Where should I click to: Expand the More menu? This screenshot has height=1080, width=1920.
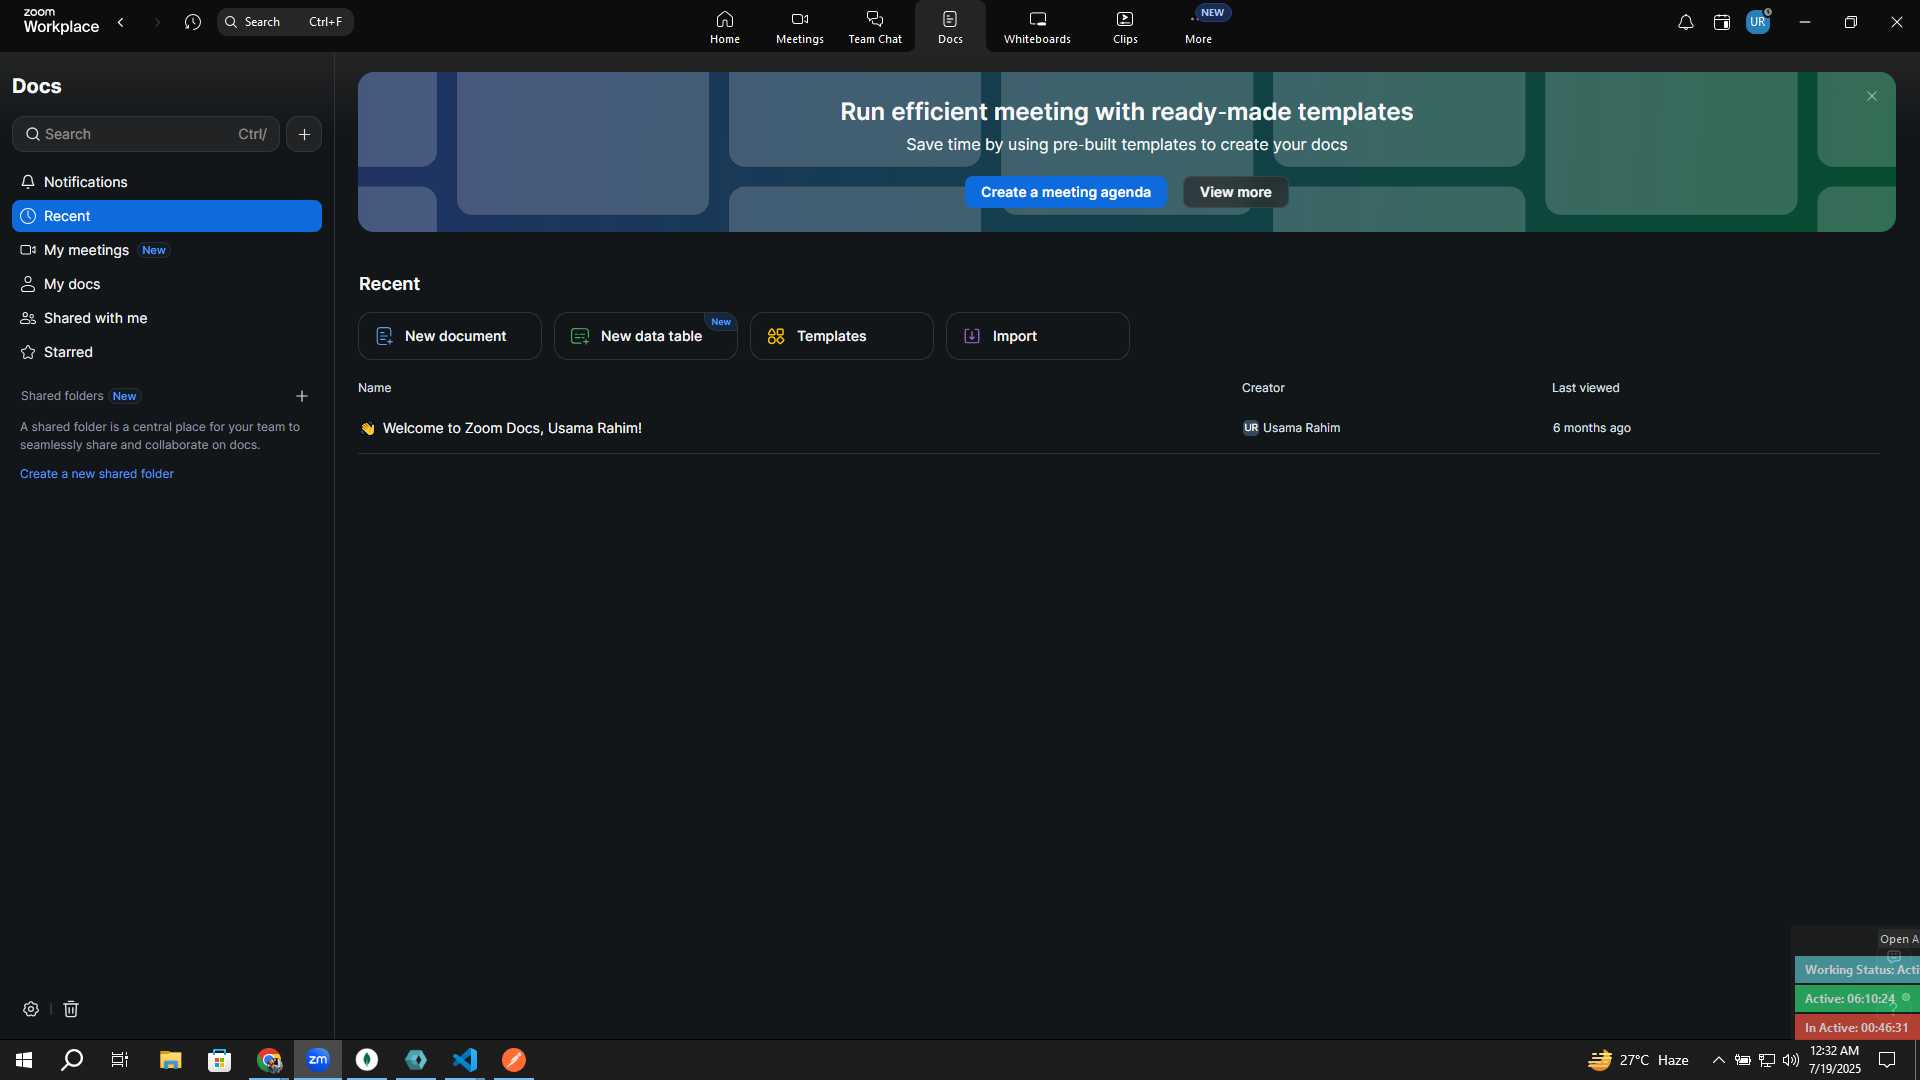tap(1198, 27)
